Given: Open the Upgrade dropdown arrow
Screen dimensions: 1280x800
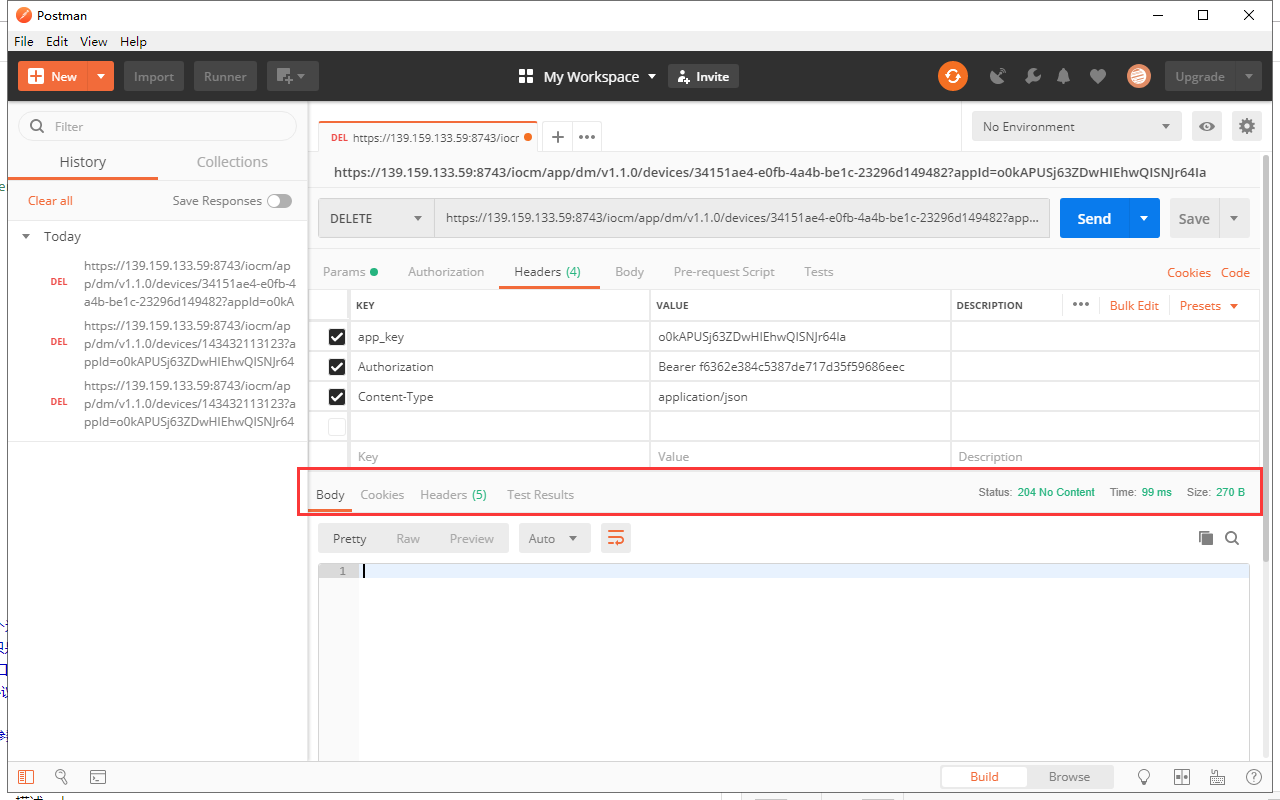Looking at the screenshot, I should 1248,76.
